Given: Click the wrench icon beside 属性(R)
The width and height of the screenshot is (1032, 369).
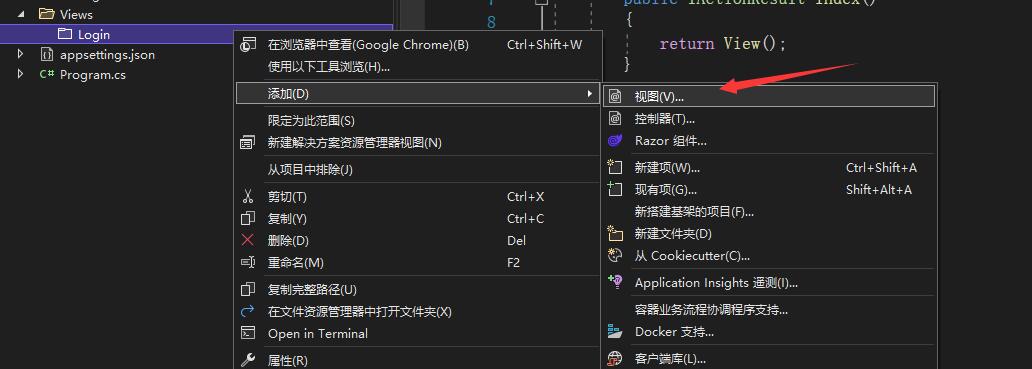Looking at the screenshot, I should tap(247, 360).
